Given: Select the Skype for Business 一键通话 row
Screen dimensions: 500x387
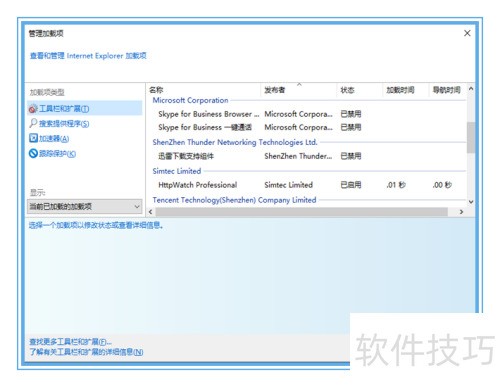Looking at the screenshot, I should (x=307, y=127).
